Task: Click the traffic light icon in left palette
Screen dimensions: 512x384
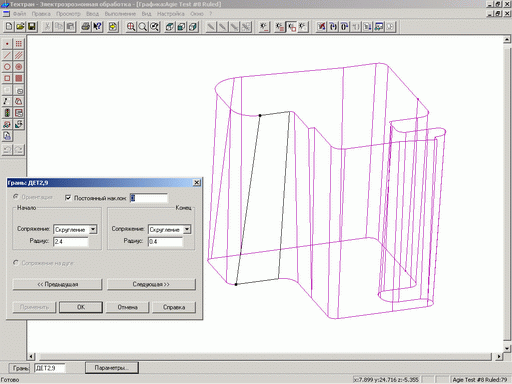Action: click(x=7, y=113)
